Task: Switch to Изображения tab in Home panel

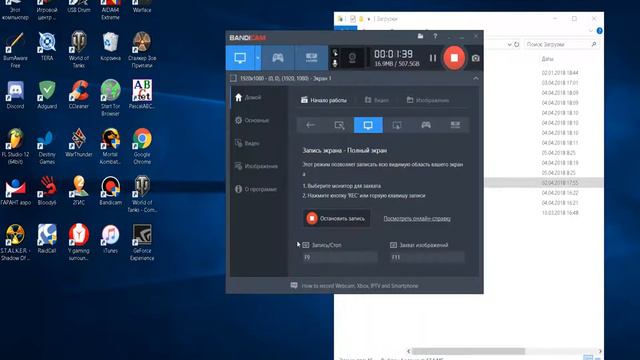Action: (x=428, y=100)
